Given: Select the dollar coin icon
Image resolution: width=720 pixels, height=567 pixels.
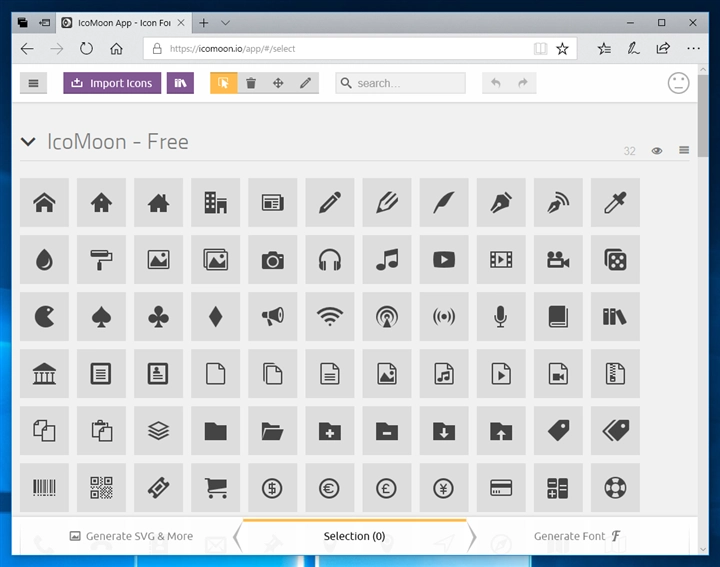Looking at the screenshot, I should tap(273, 488).
